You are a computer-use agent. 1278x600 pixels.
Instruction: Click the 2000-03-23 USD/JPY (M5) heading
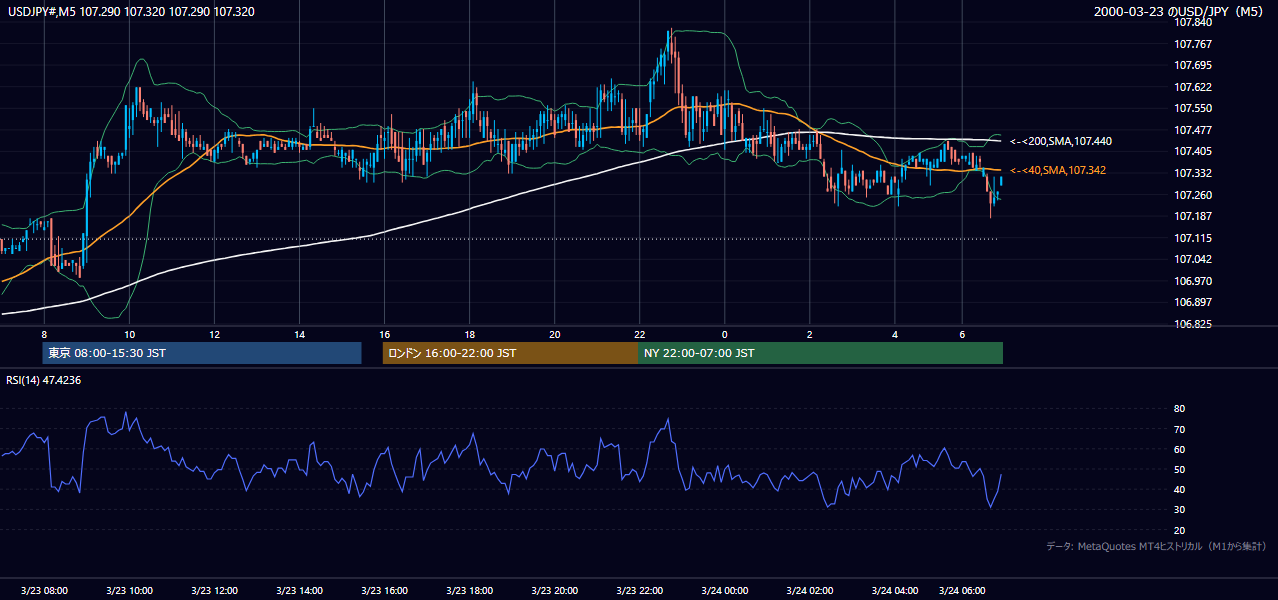pos(1180,12)
